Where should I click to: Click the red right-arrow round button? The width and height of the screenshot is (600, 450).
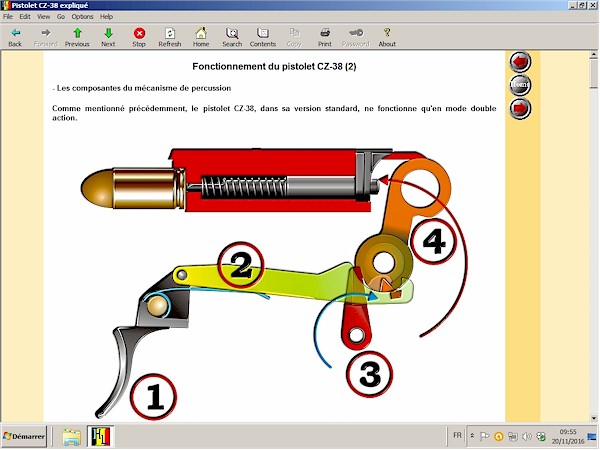click(x=520, y=108)
